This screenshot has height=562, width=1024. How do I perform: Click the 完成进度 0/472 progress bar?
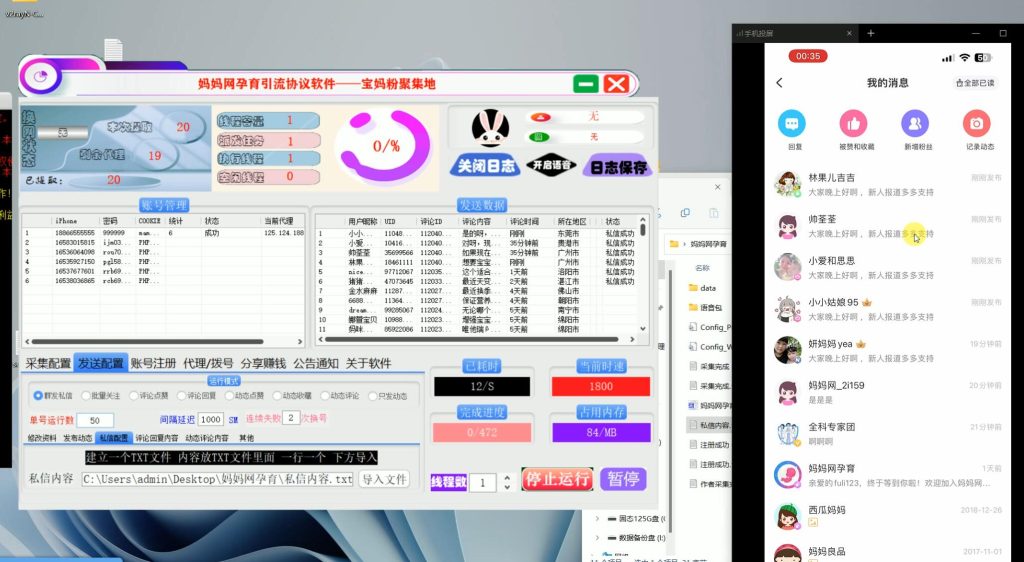482,432
